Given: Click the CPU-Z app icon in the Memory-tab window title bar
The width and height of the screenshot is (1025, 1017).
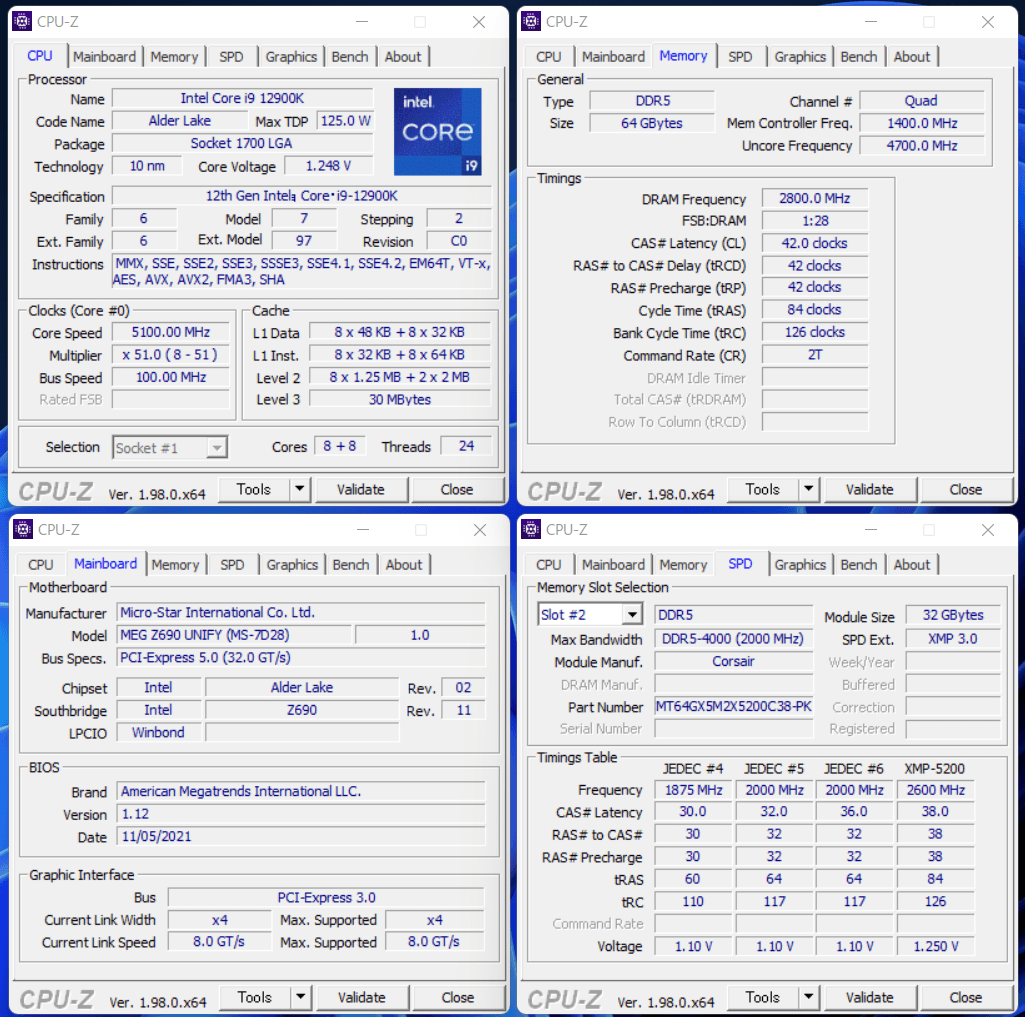Looking at the screenshot, I should pos(531,21).
